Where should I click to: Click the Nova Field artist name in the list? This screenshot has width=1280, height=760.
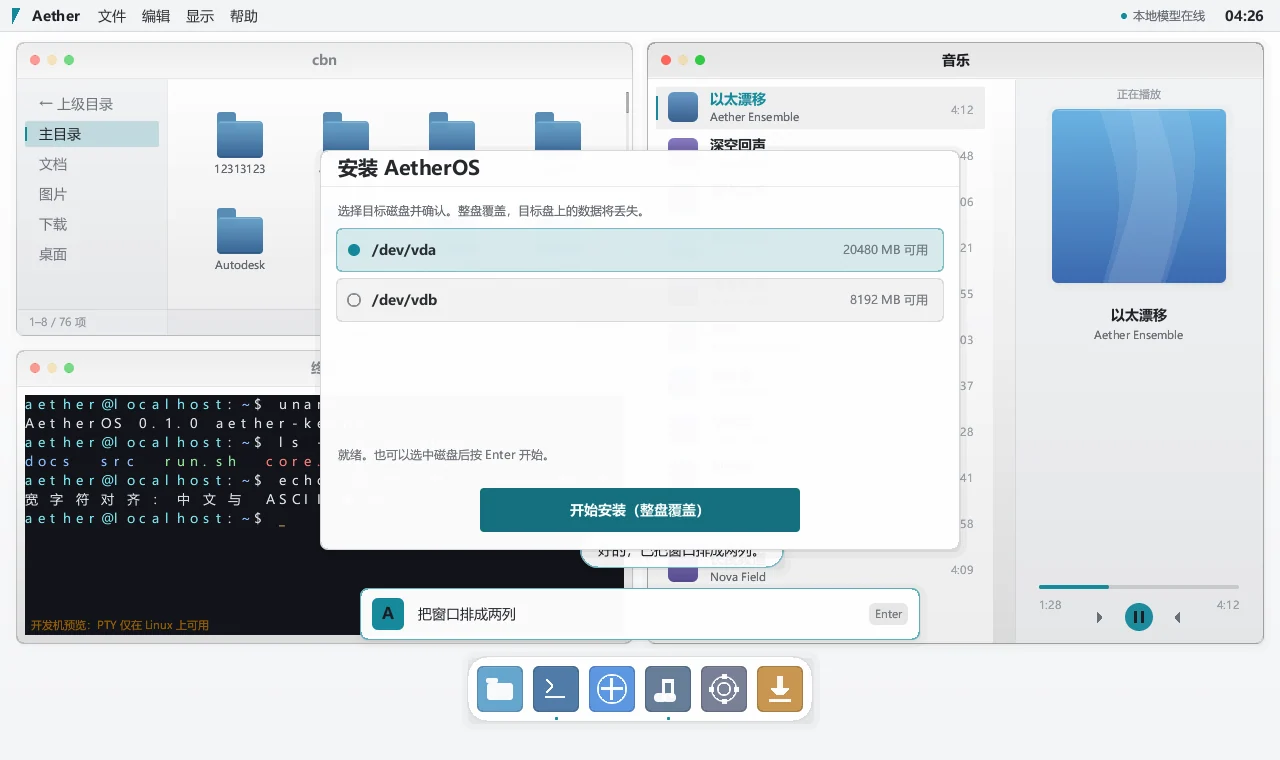pyautogui.click(x=738, y=577)
